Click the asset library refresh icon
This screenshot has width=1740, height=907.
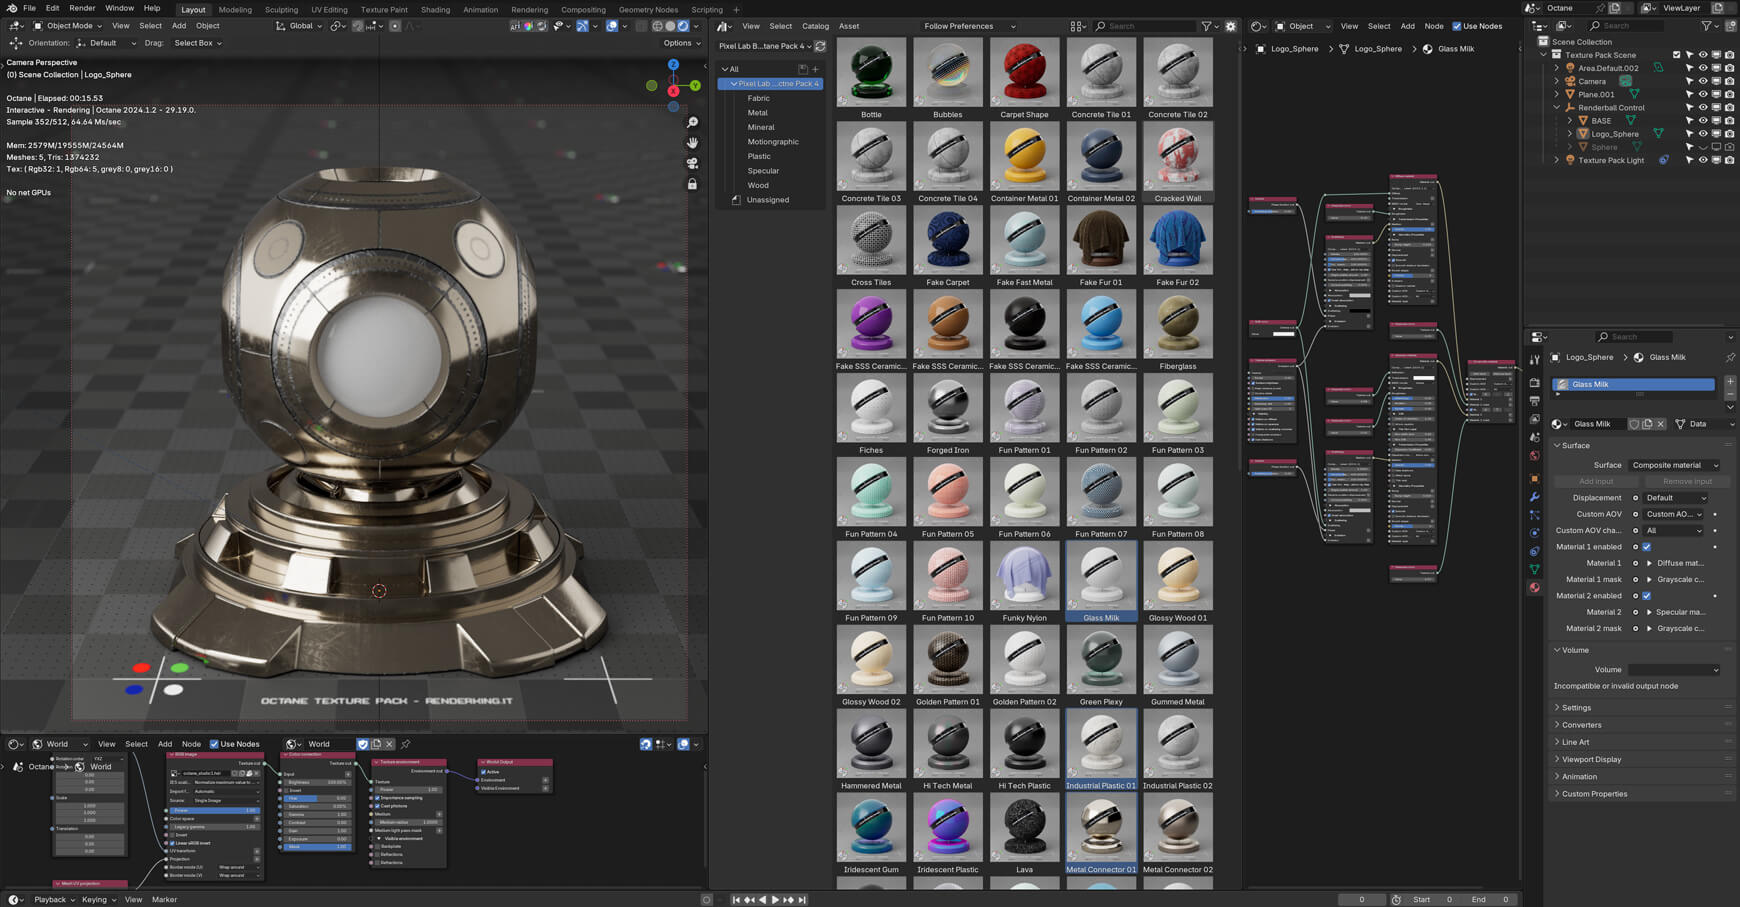820,46
